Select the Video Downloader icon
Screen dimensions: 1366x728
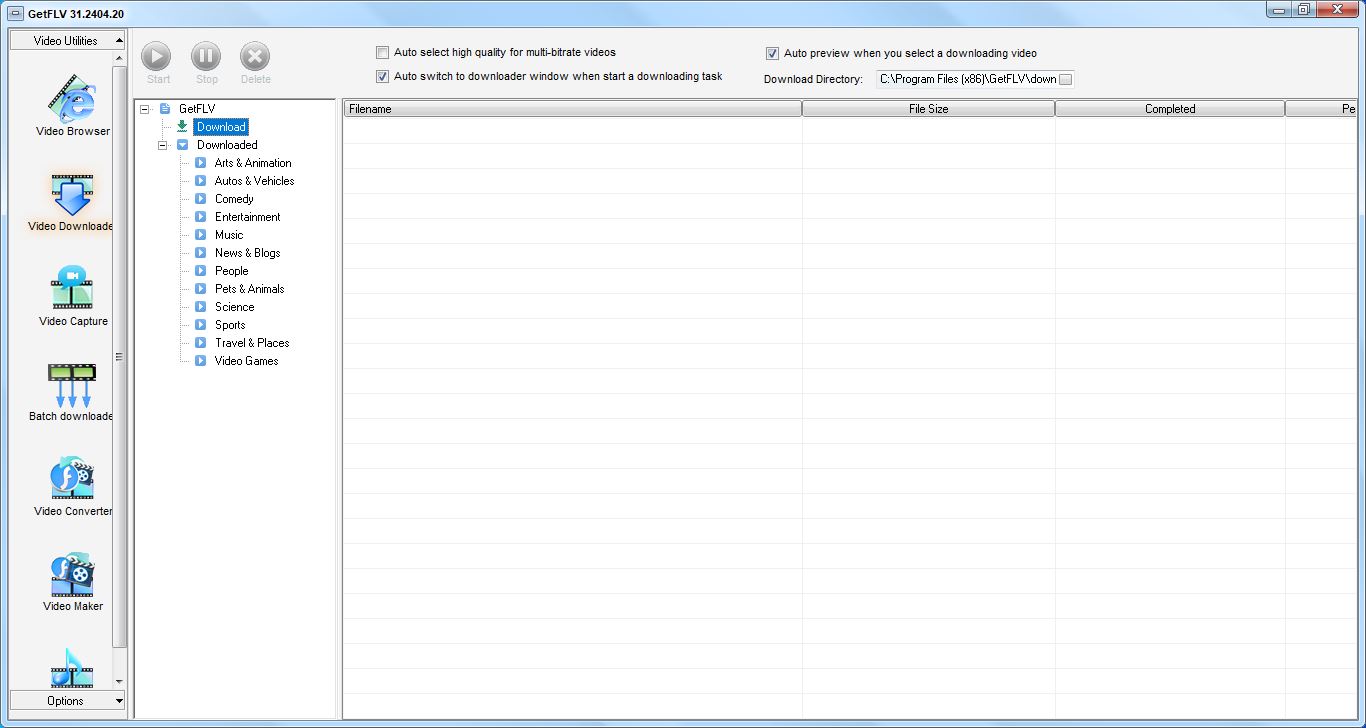(72, 194)
